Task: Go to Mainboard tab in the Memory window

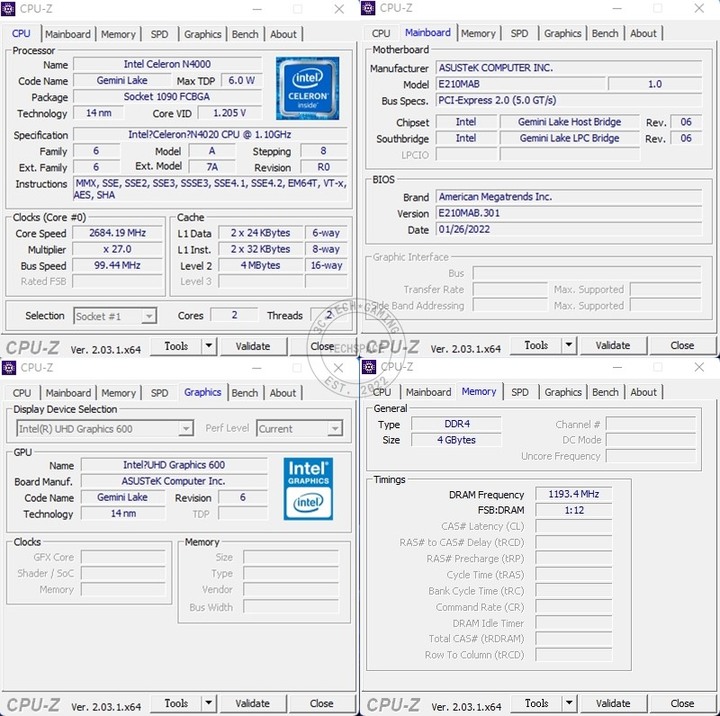Action: coord(428,392)
